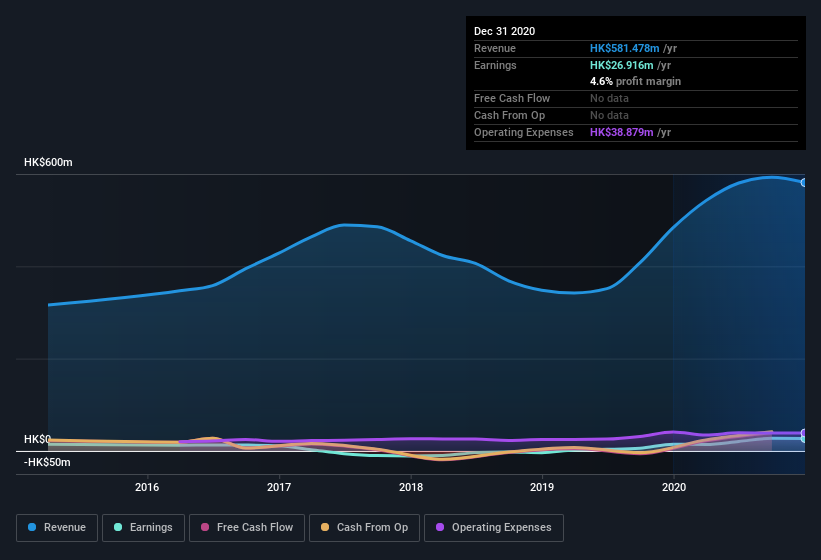Toggle the Operating Expenses legend button

click(493, 528)
